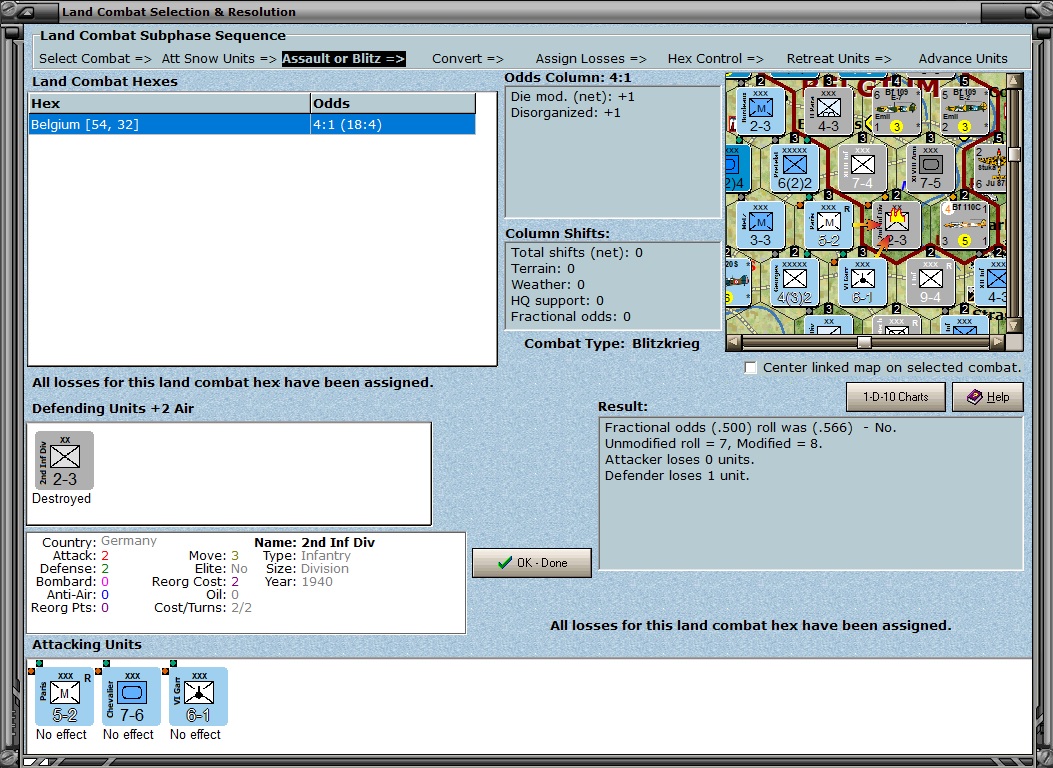The width and height of the screenshot is (1053, 768).
Task: Click the 4:1 (18:4) odds cell
Action: (x=393, y=124)
